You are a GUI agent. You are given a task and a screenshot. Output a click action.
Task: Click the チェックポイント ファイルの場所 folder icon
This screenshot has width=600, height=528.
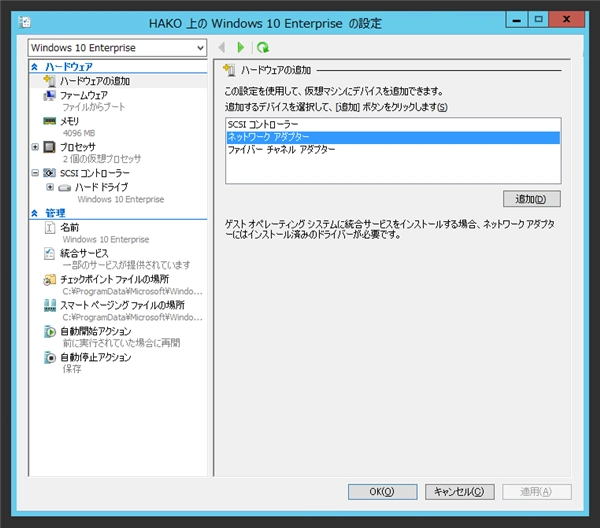click(x=50, y=279)
